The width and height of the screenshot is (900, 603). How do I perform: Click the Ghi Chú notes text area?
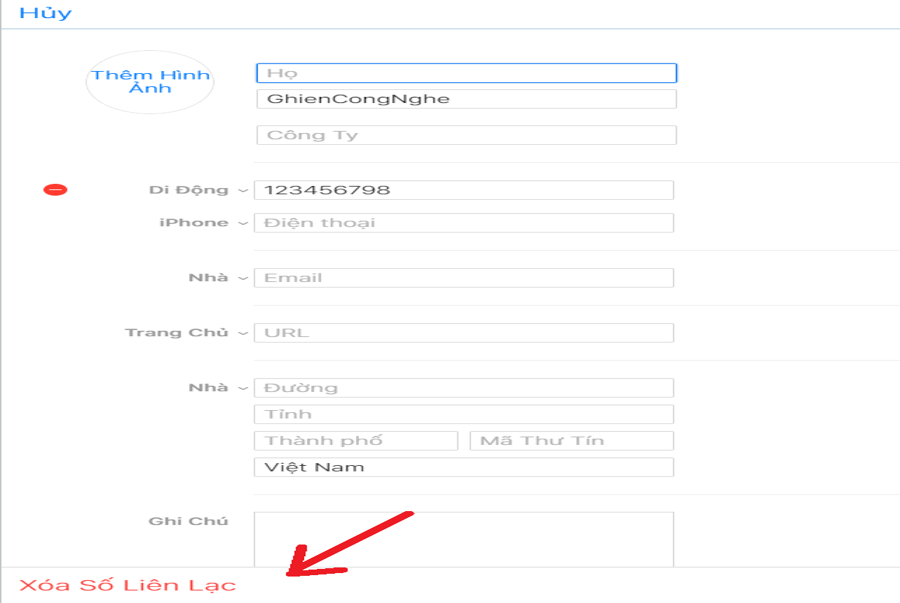[x=464, y=539]
